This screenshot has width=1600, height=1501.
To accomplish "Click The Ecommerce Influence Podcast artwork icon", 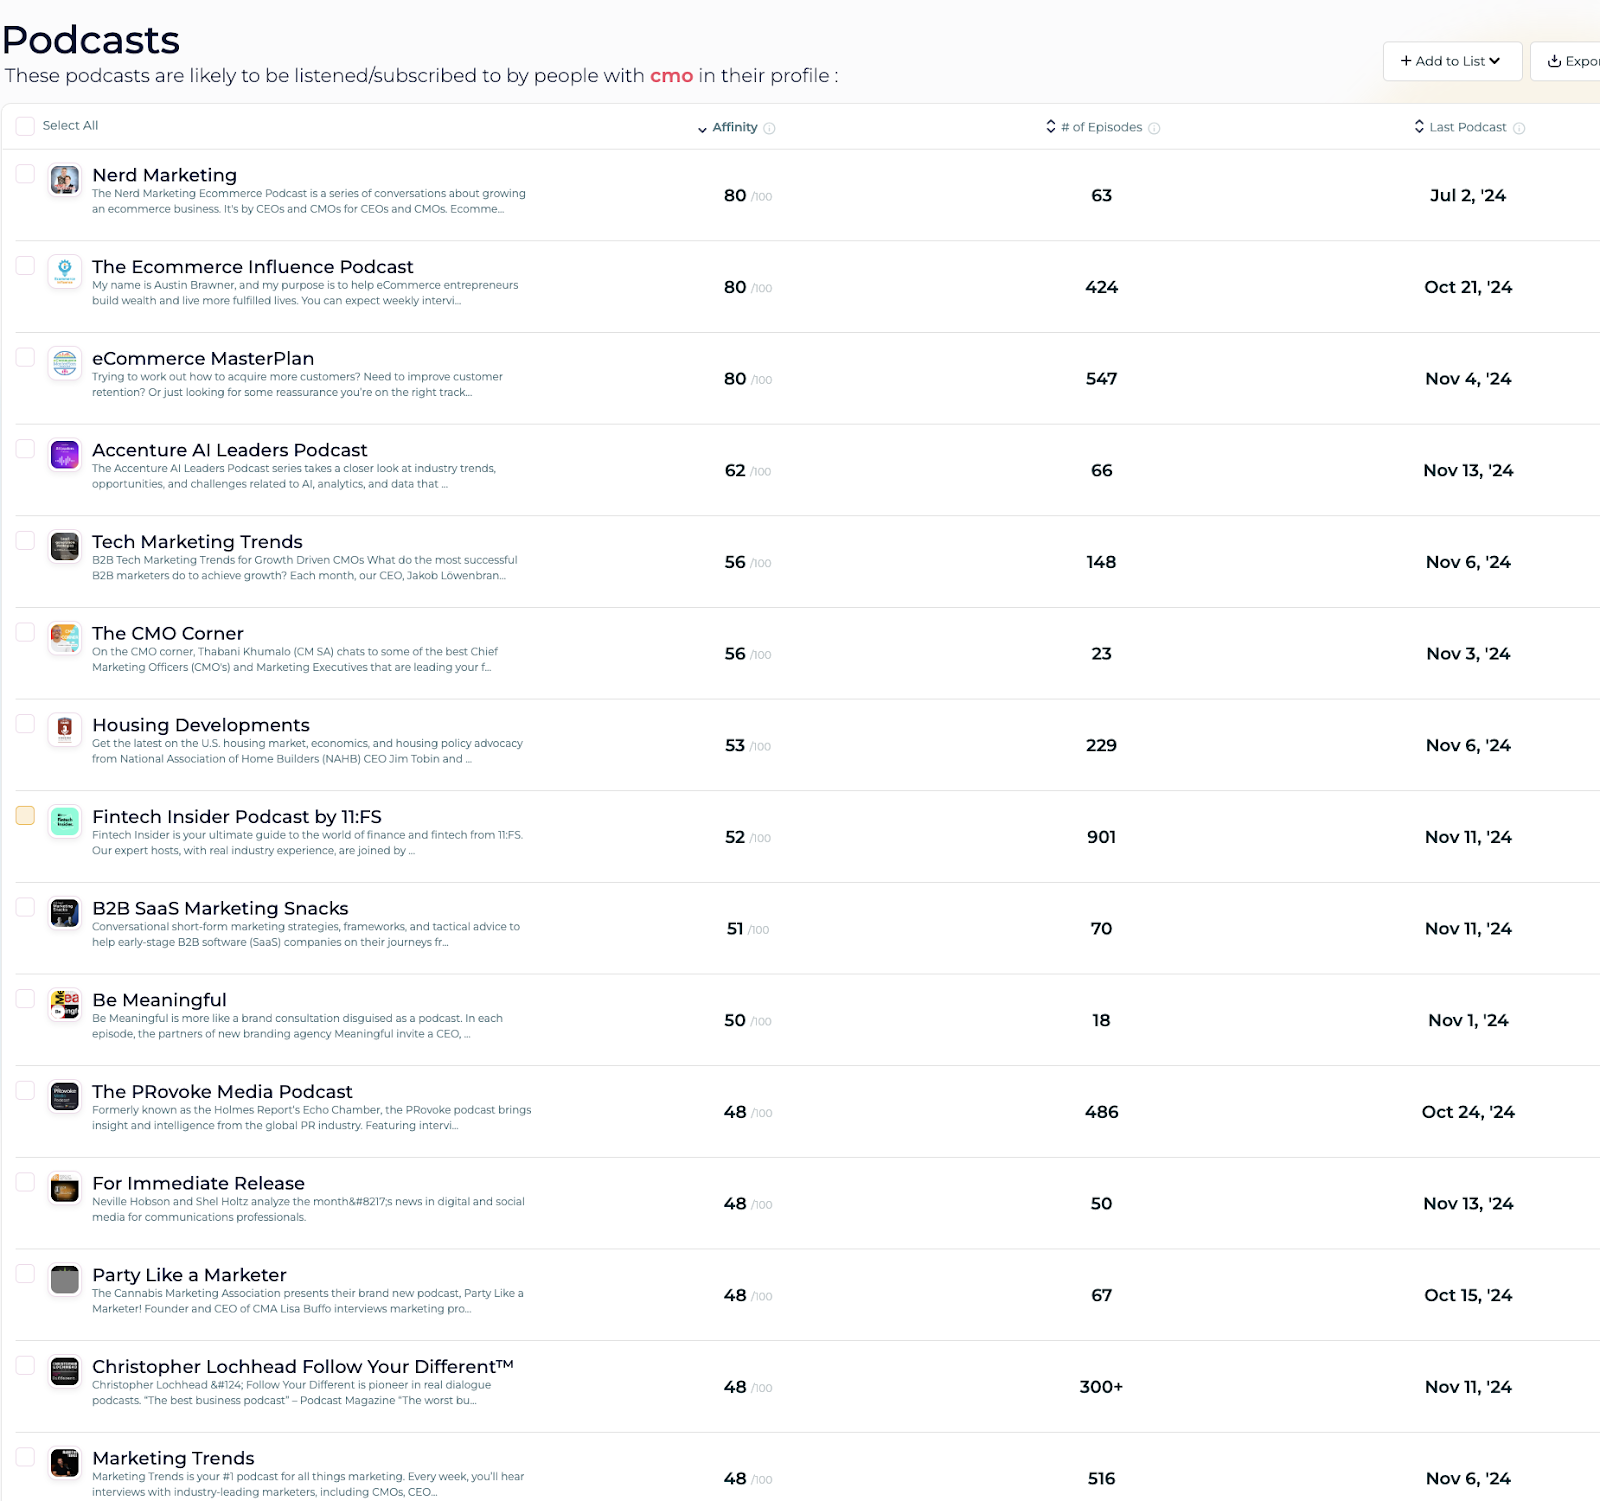I will click(65, 272).
